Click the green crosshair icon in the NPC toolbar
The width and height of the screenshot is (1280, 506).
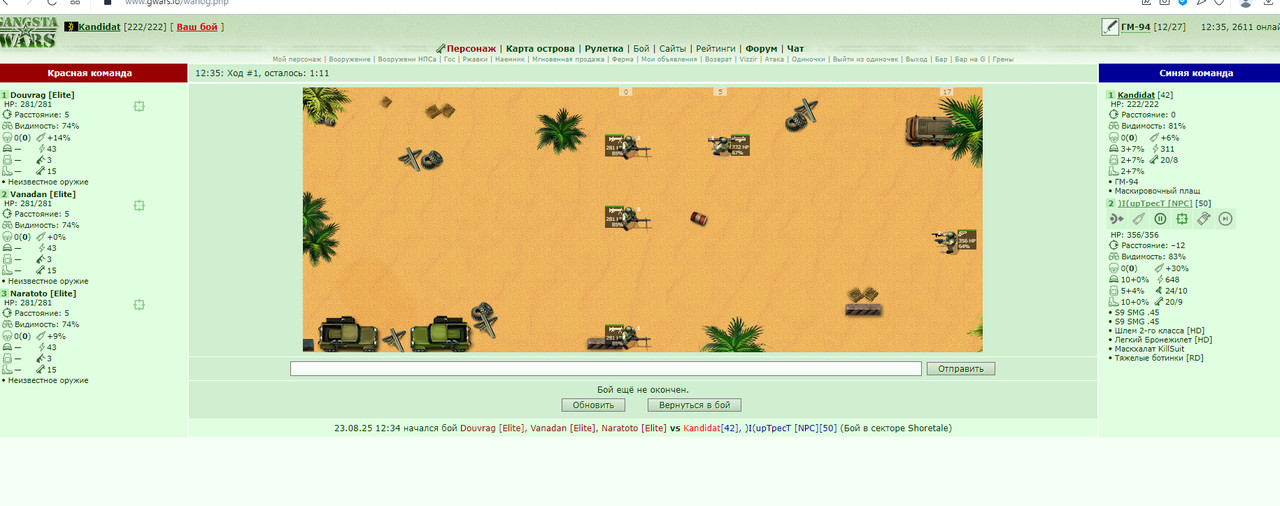[x=1182, y=219]
